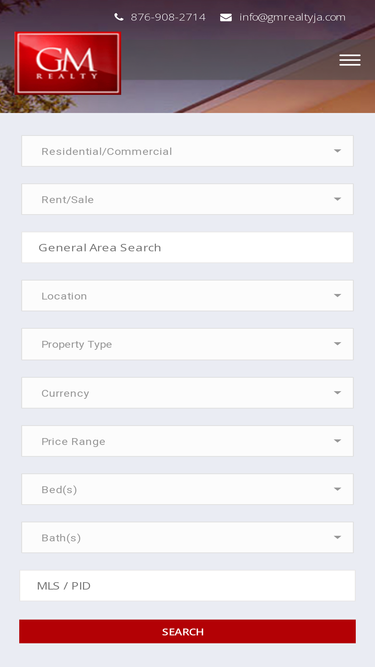375x667 pixels.
Task: Open the Residential/Commercial dropdown
Action: 188,151
